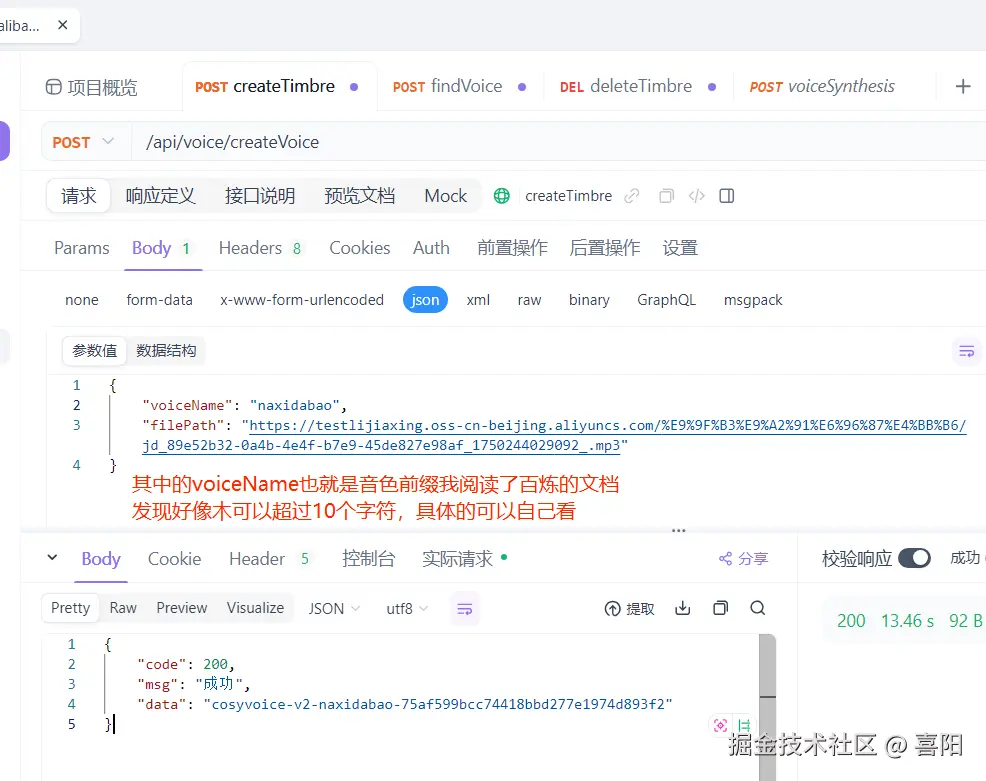
Task: Click the copy icon next to createTimbre
Action: coord(666,196)
